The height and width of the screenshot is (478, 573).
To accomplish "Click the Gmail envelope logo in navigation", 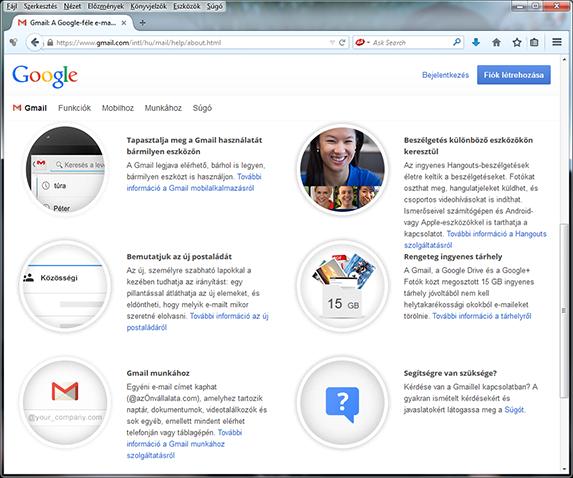I will pos(17,108).
